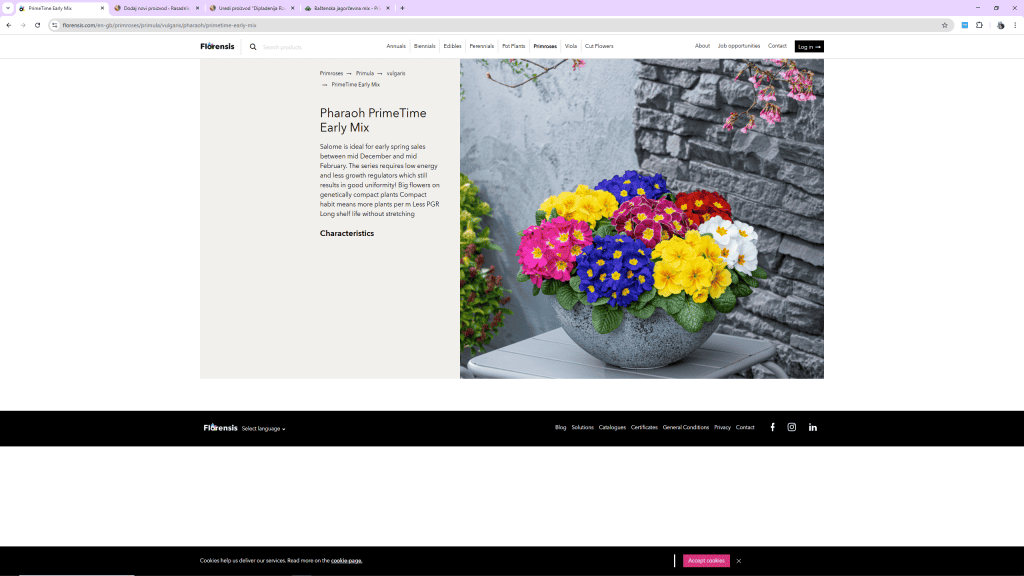Open the footer Certificates link
Screen dimensions: 1024x576
click(644, 428)
